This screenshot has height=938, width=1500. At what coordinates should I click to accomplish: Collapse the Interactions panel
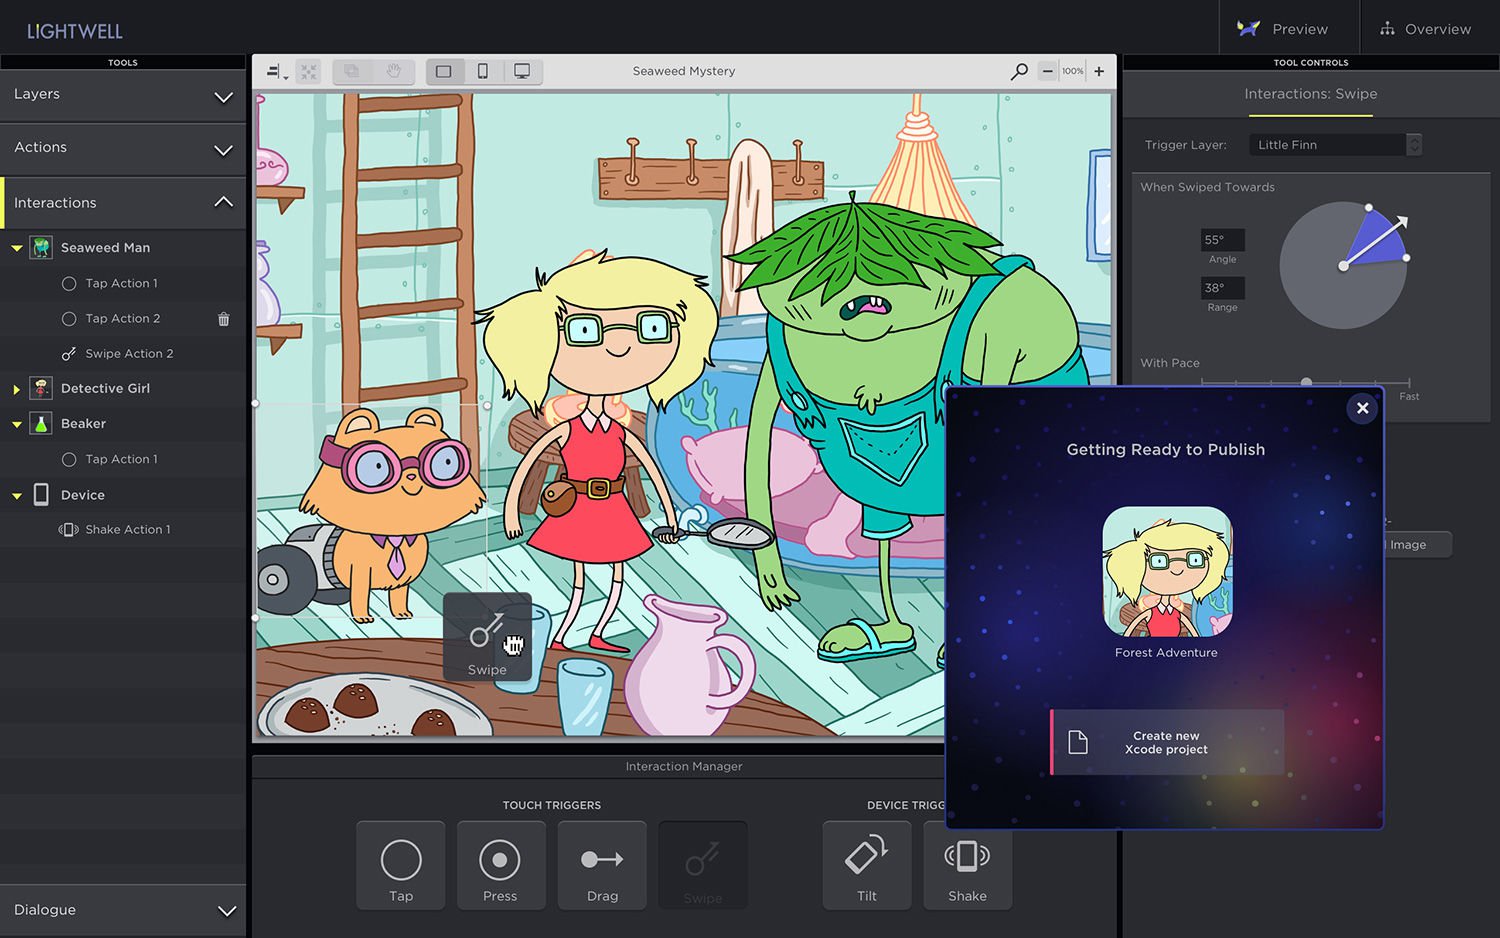[123, 202]
